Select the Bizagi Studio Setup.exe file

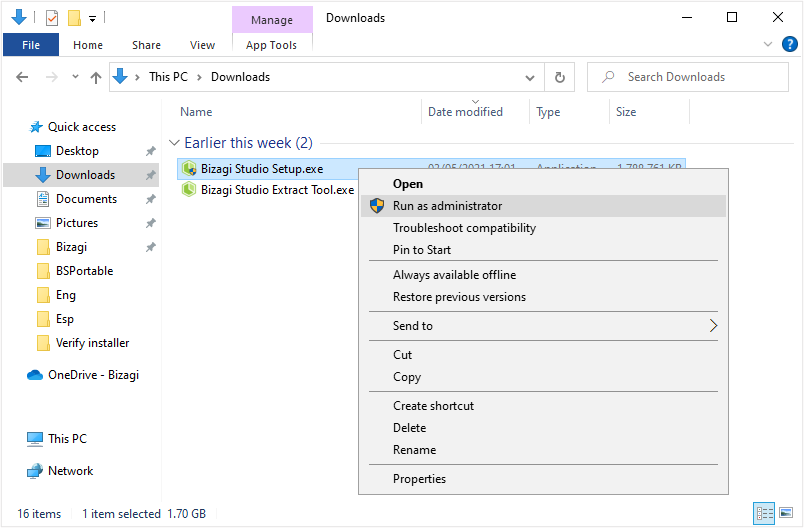pyautogui.click(x=262, y=169)
